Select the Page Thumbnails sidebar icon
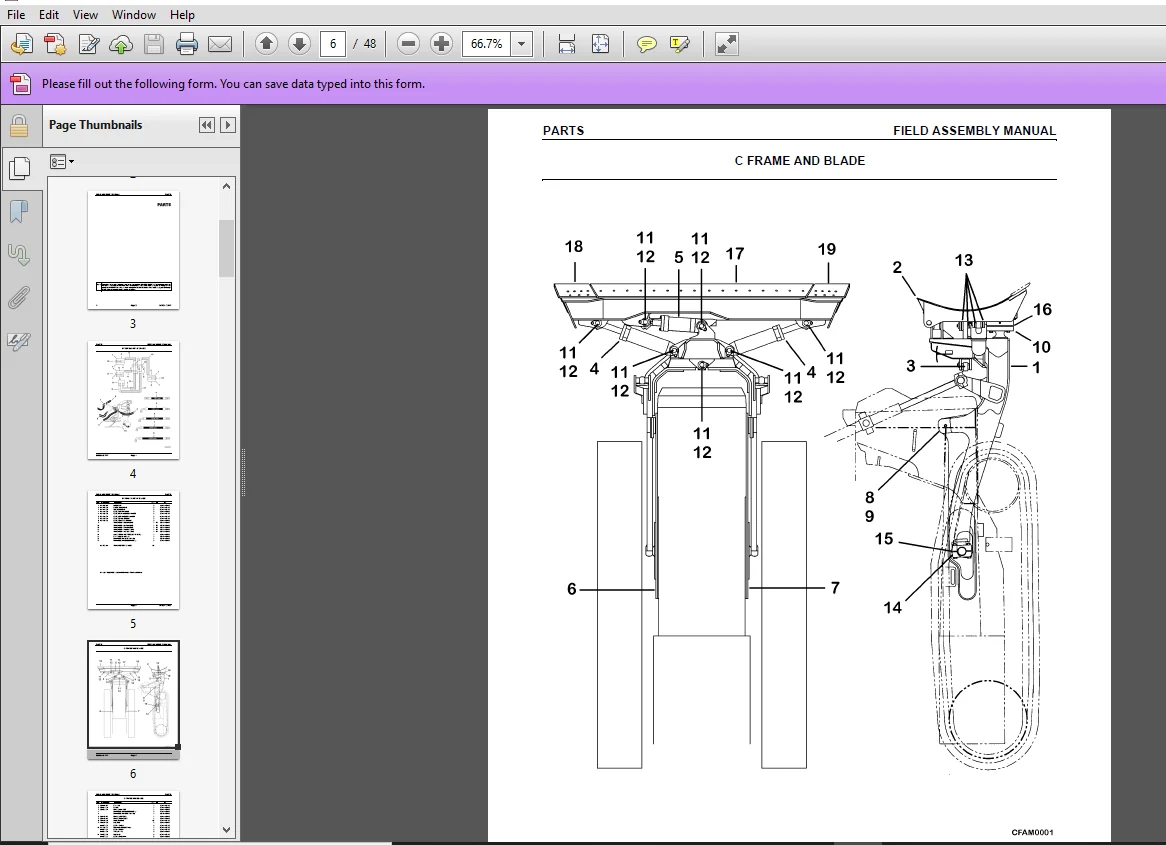 click(19, 168)
